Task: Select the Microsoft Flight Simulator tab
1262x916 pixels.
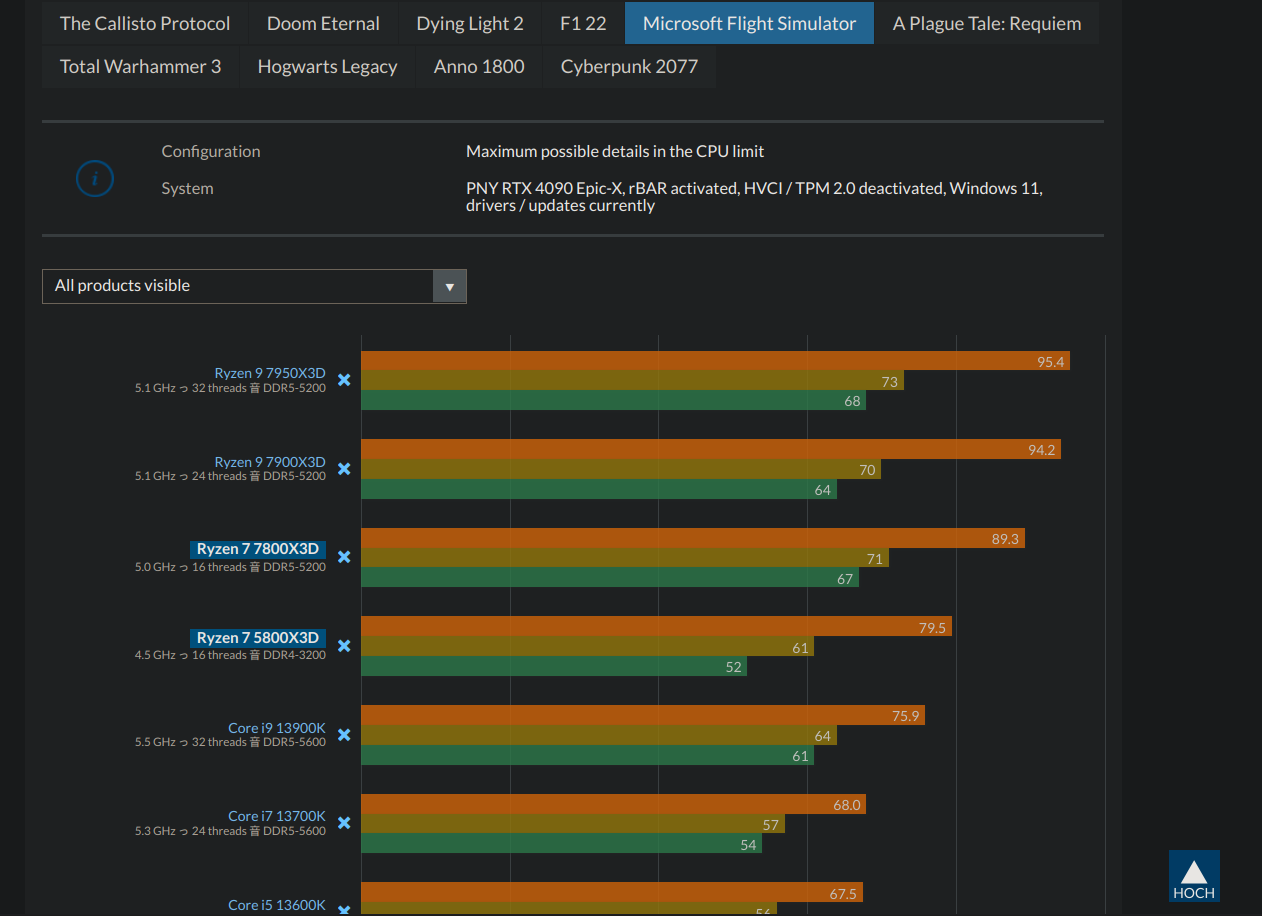Action: pos(750,23)
